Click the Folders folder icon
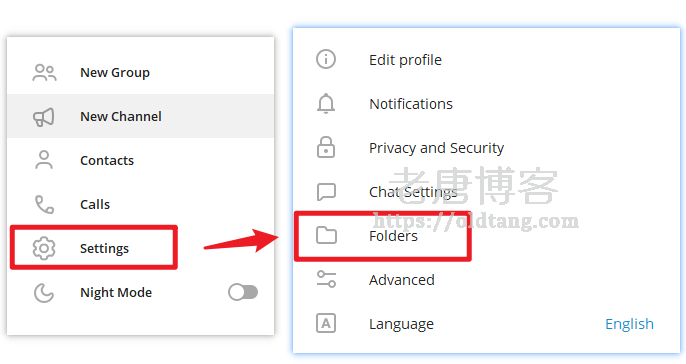 click(326, 235)
